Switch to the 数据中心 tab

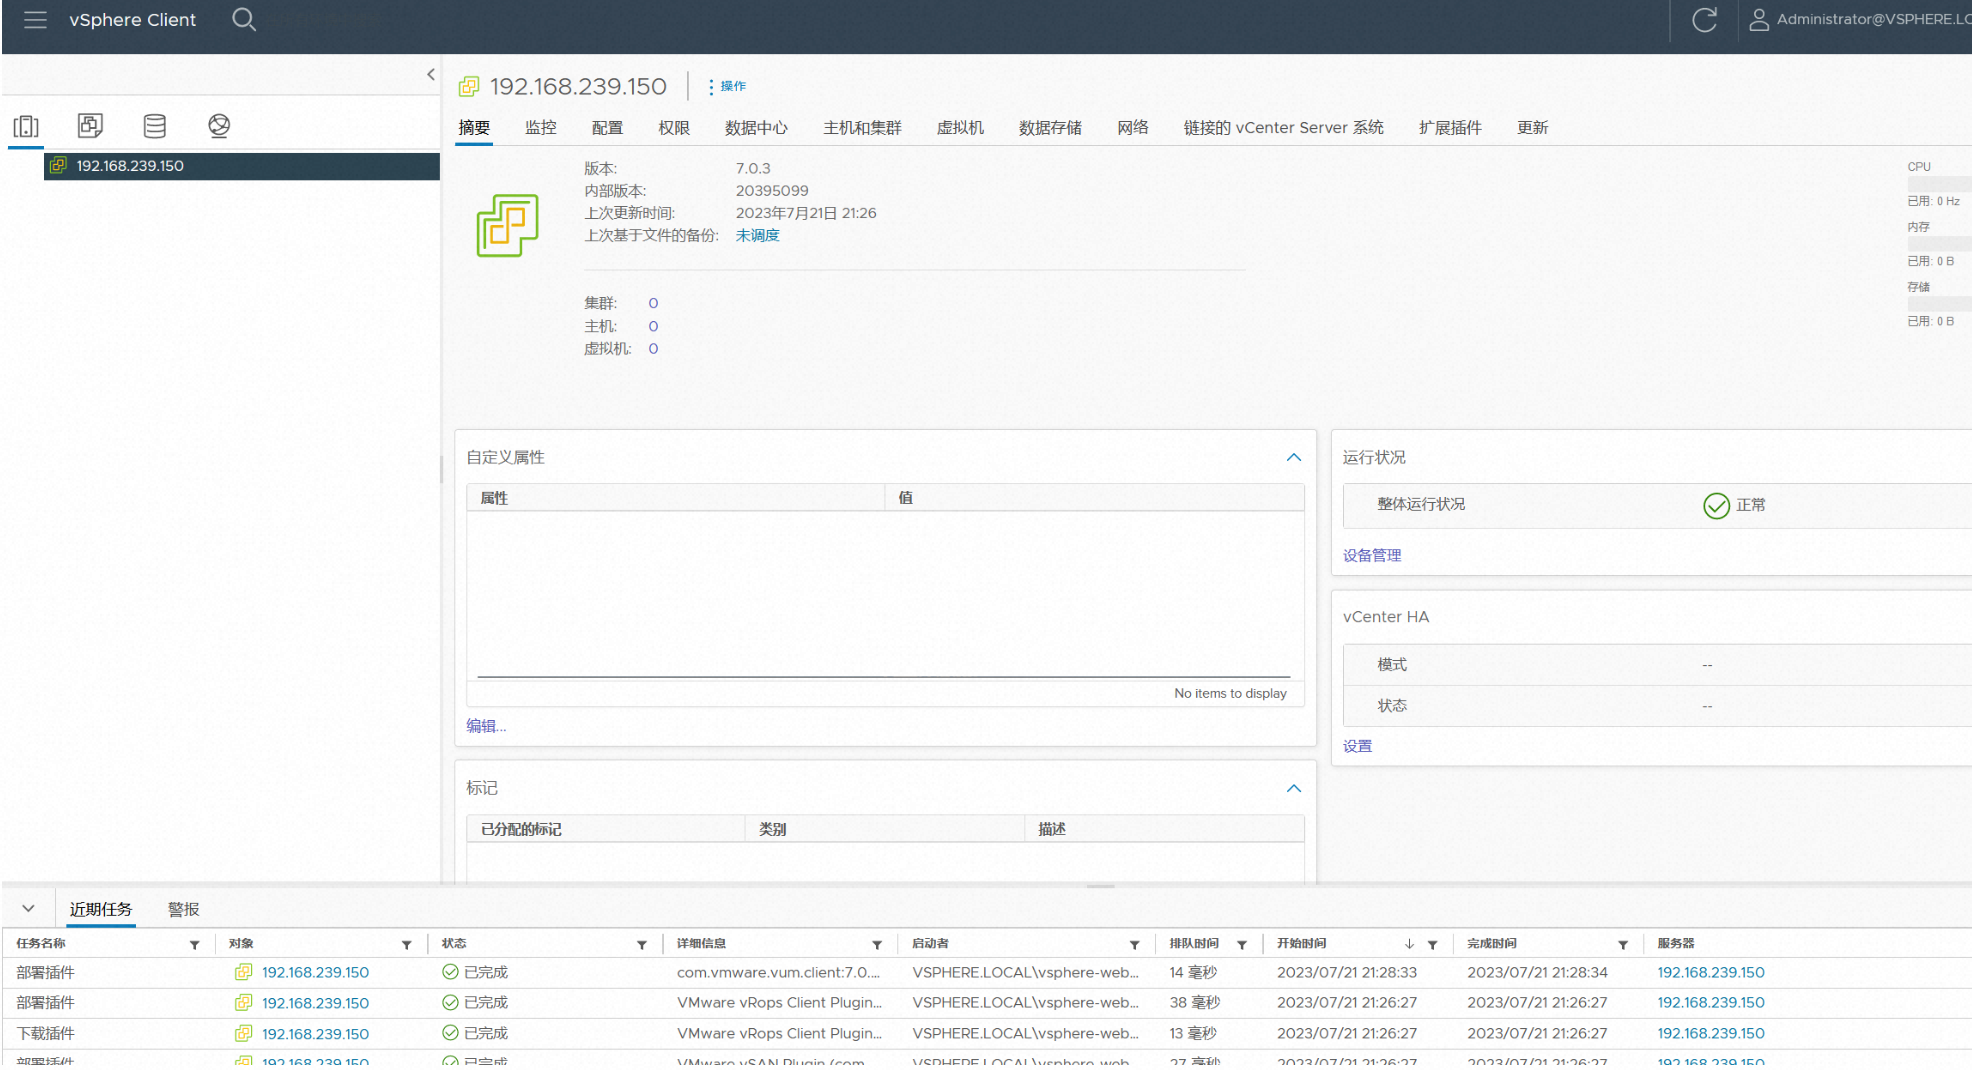(756, 127)
